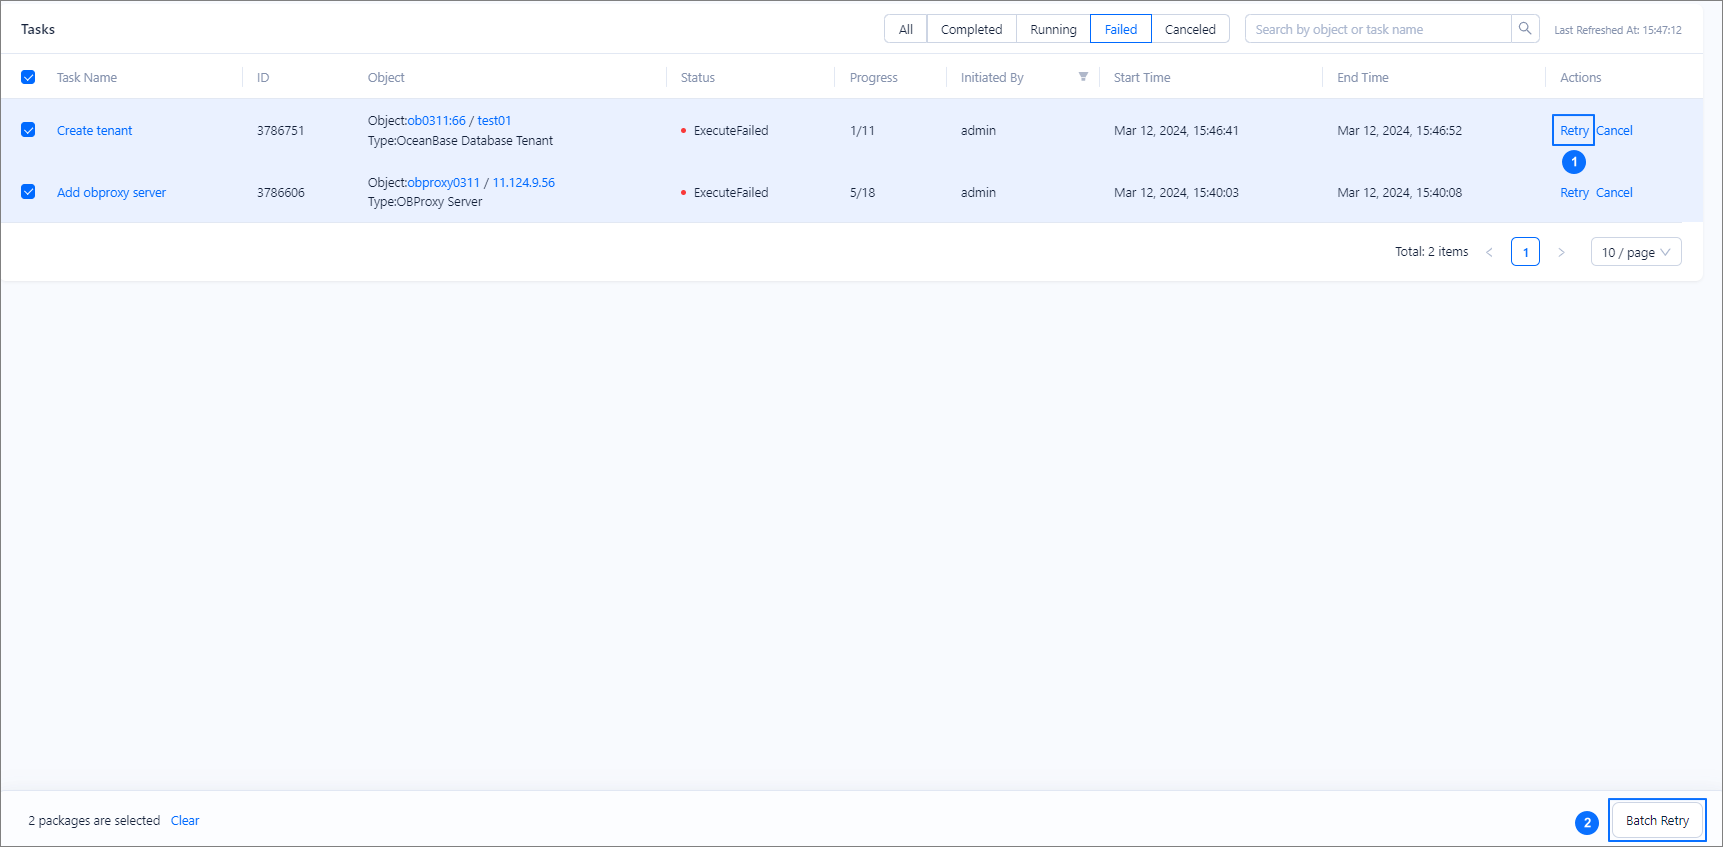The width and height of the screenshot is (1723, 847).
Task: Select the Canceled filter tab
Action: [1190, 29]
